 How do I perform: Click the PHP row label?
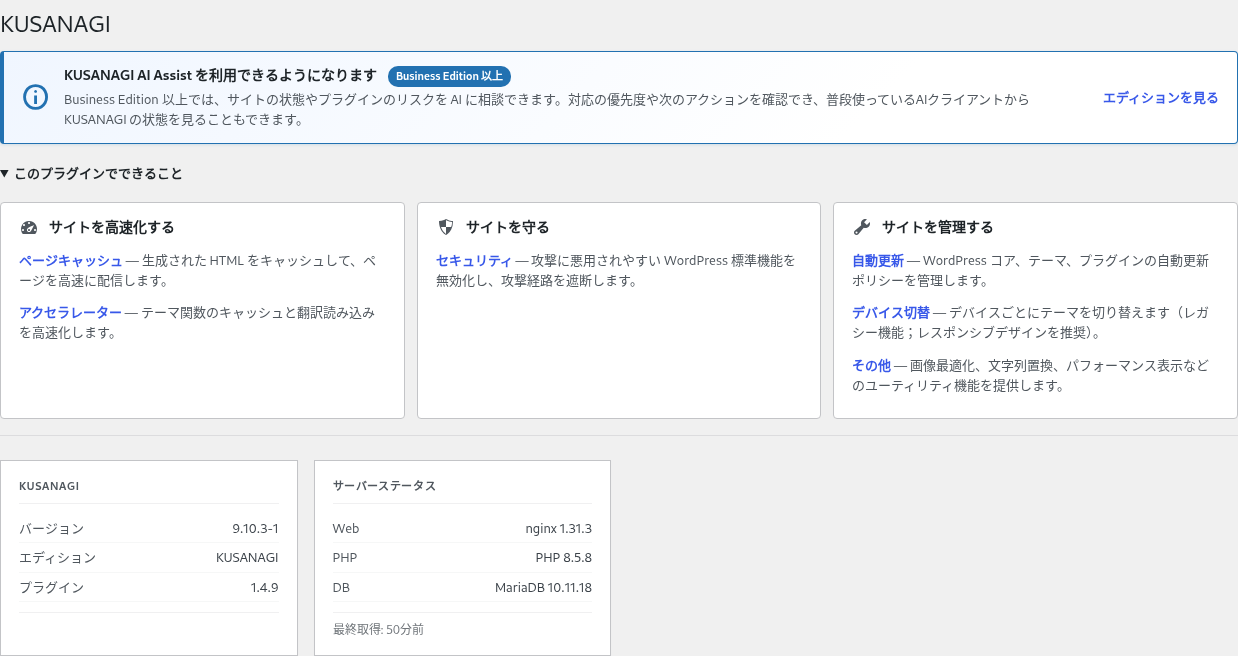coord(345,558)
